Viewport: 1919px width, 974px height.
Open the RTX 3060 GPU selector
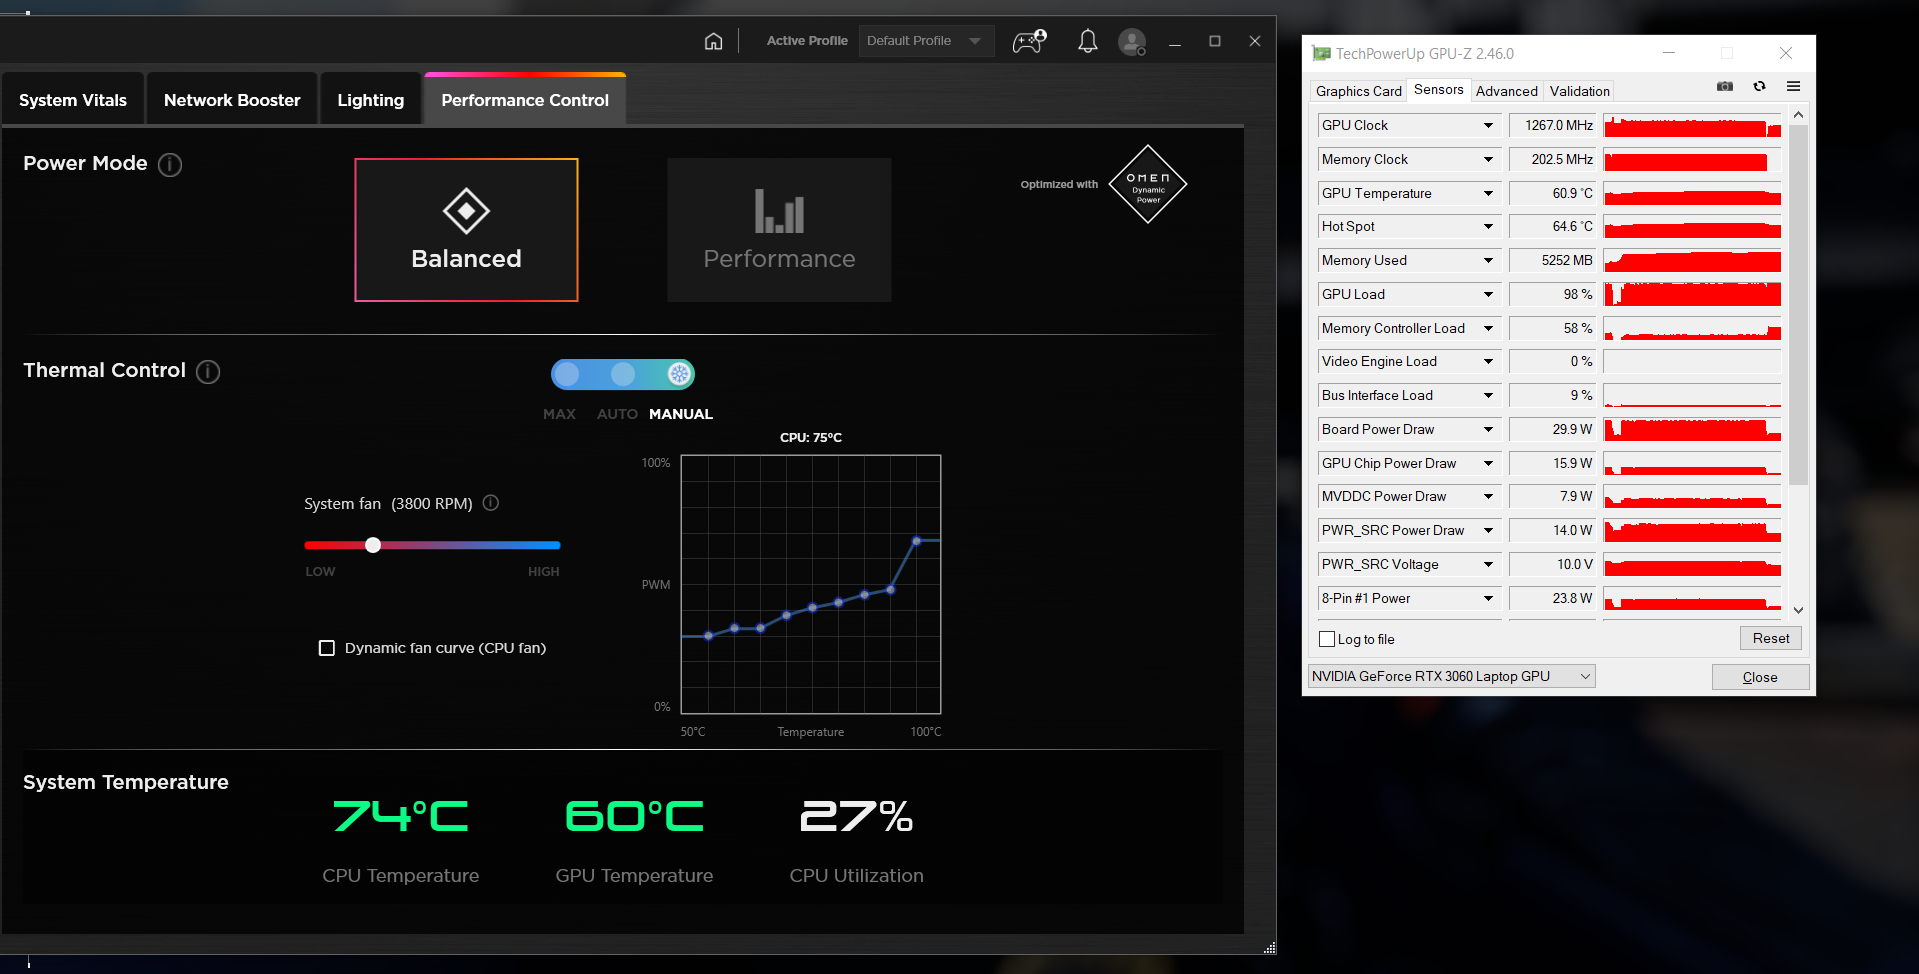coord(1450,675)
